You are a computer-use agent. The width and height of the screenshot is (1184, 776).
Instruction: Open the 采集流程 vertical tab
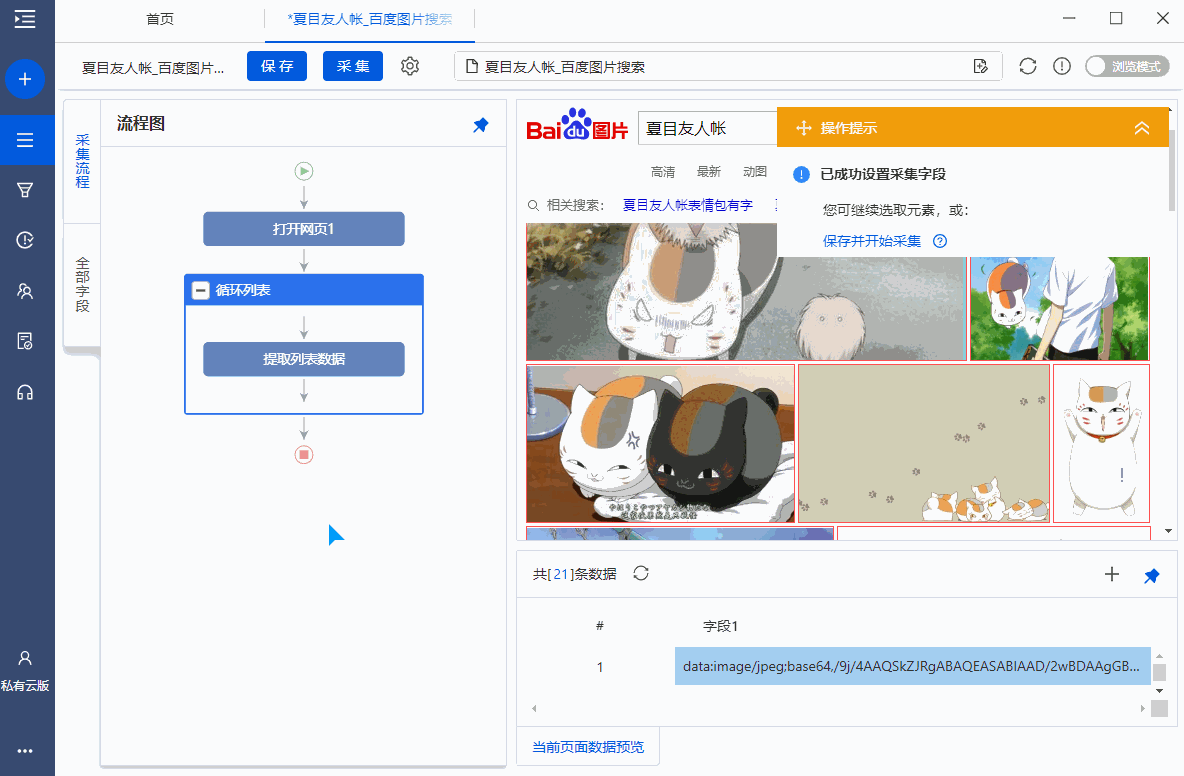tap(82, 162)
